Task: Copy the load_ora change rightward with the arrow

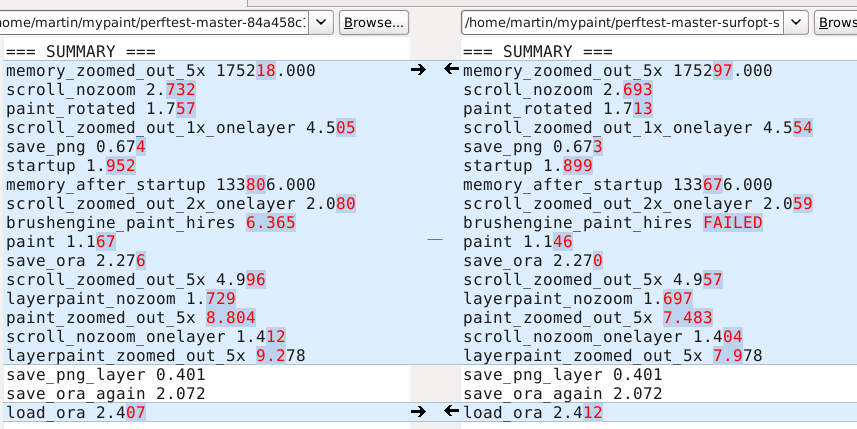Action: click(x=418, y=411)
